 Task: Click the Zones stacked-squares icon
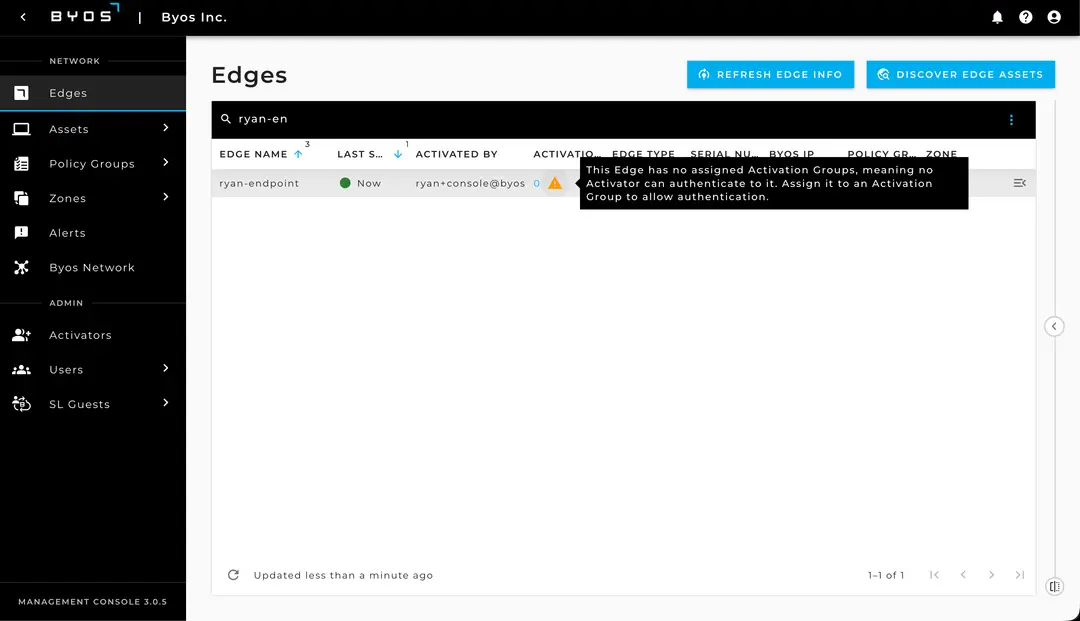21,198
